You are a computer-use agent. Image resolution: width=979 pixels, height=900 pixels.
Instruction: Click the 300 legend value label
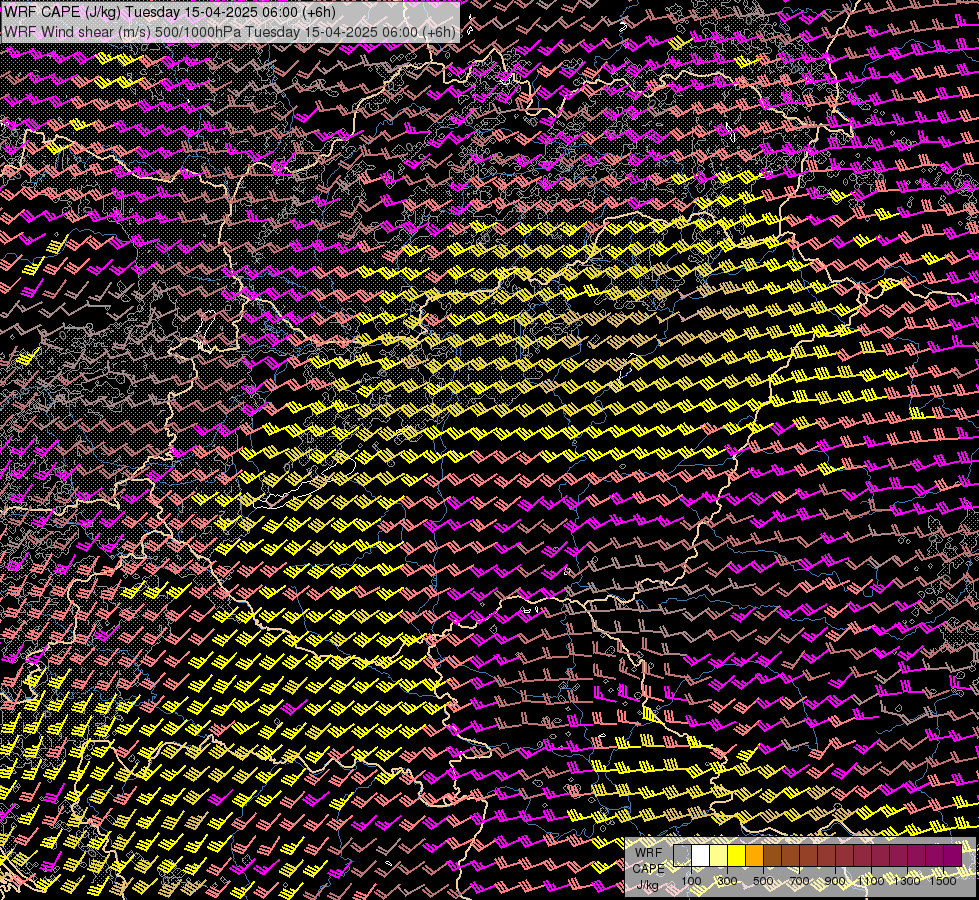click(727, 881)
